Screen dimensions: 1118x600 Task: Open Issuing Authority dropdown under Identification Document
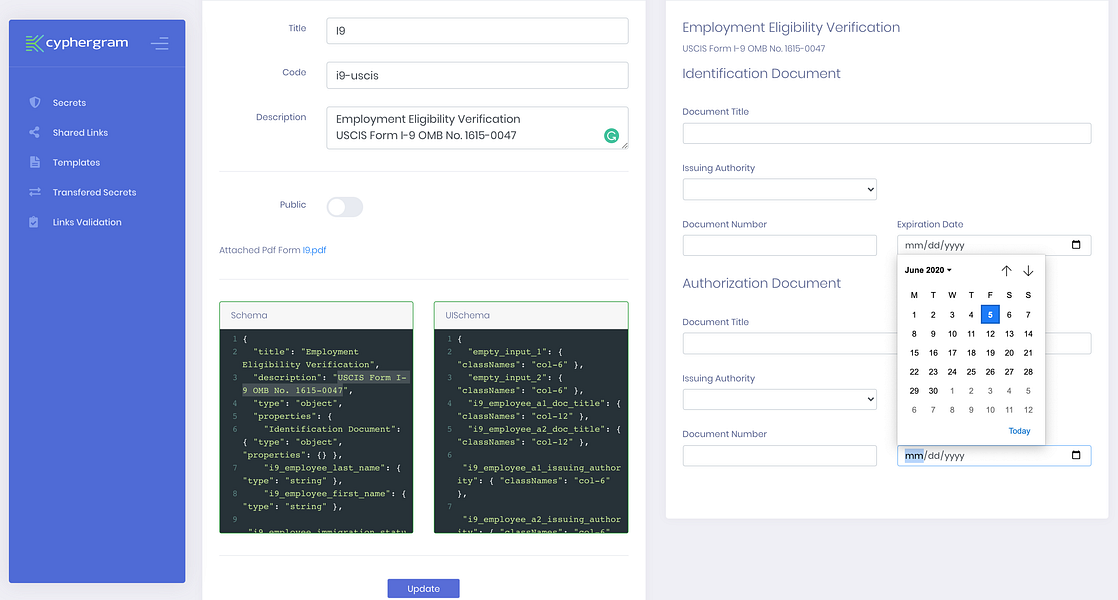779,190
